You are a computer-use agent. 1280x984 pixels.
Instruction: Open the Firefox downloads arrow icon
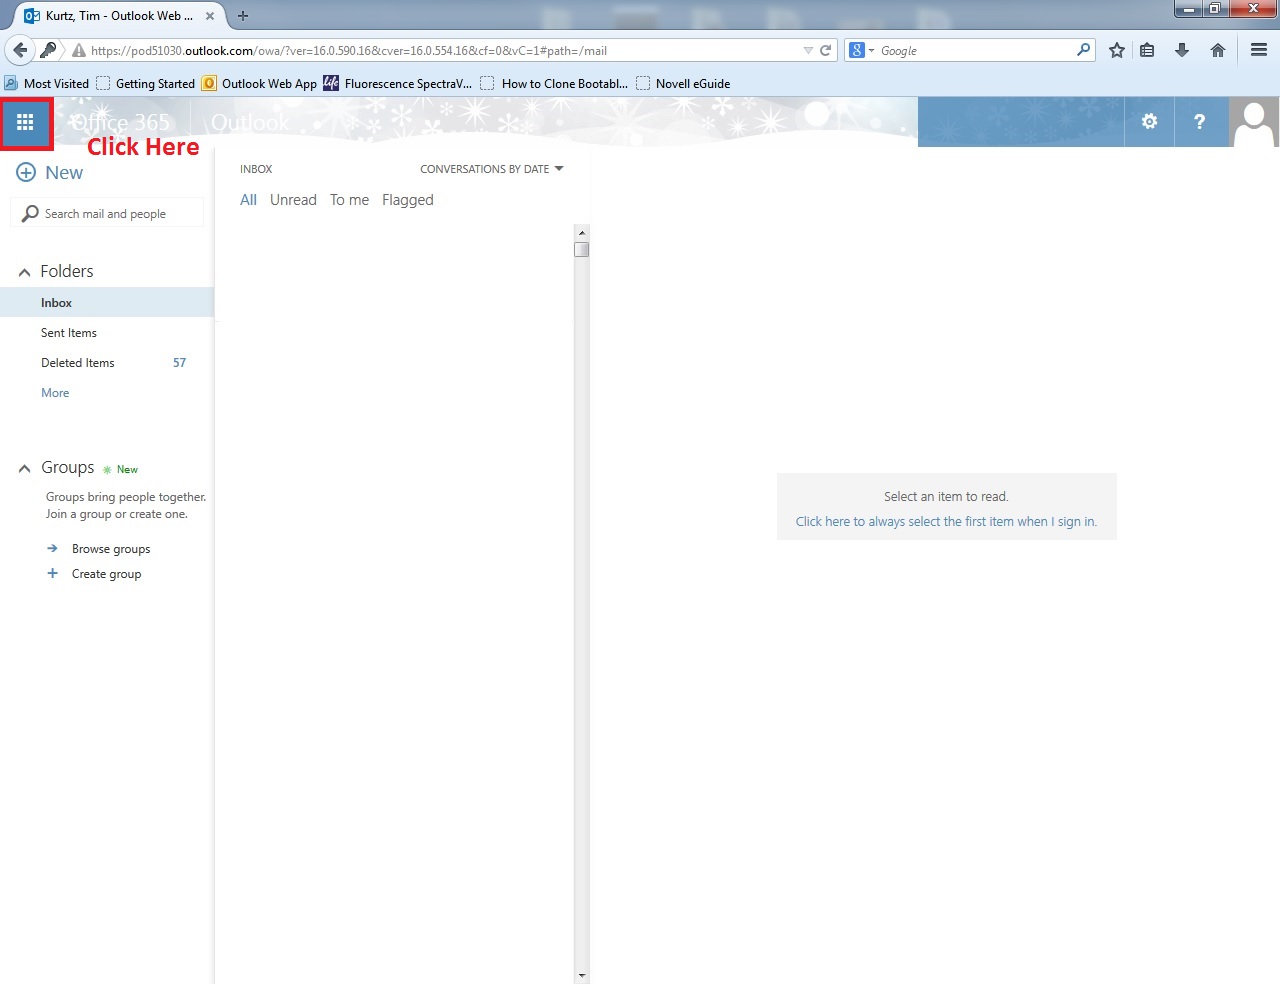[x=1182, y=50]
